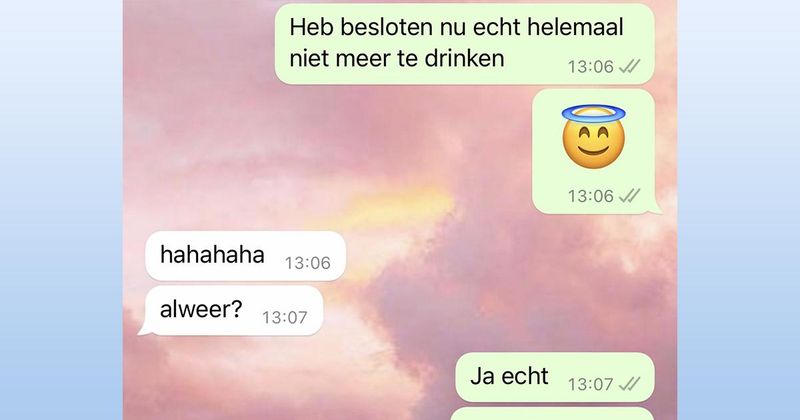Click the 13:06 timestamp on 'Heb besloten' message
Image resolution: width=800 pixels, height=420 pixels.
(591, 67)
